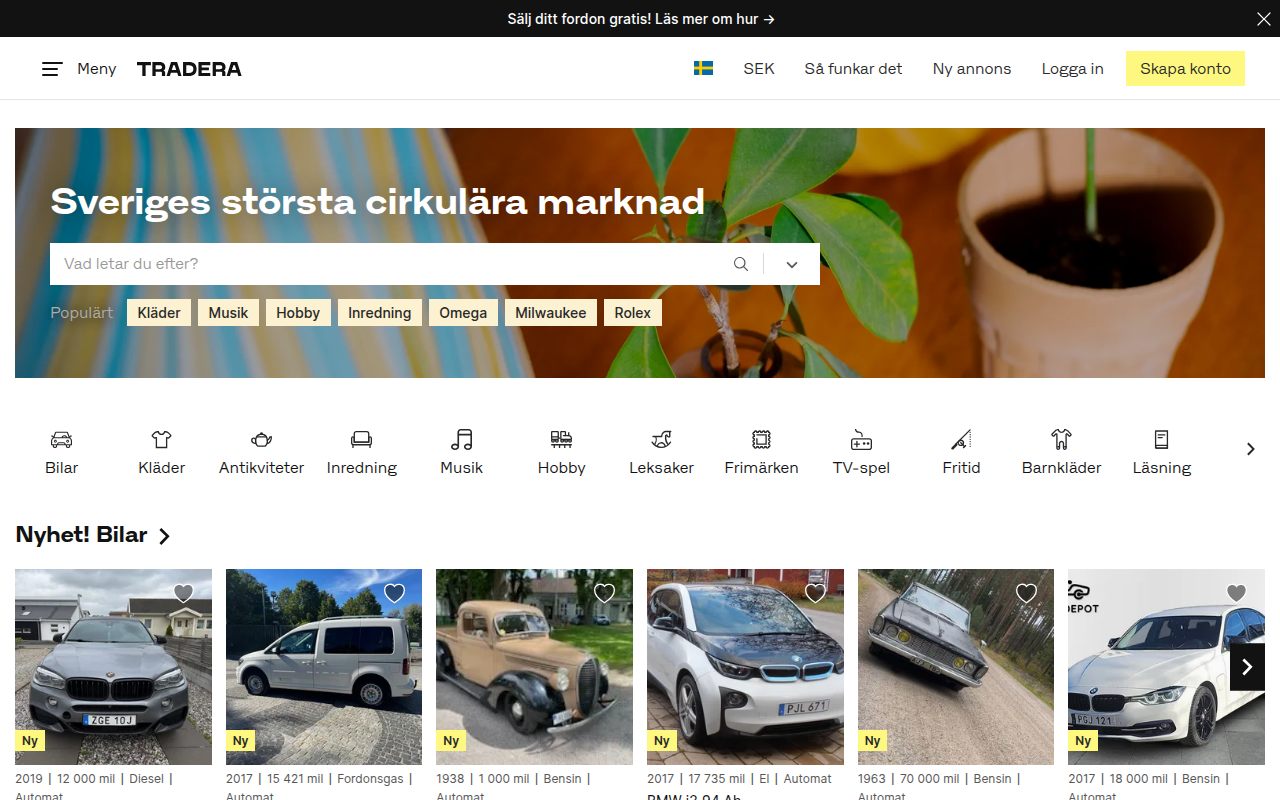The width and height of the screenshot is (1280, 800).
Task: Select Logga in
Action: 1073,69
